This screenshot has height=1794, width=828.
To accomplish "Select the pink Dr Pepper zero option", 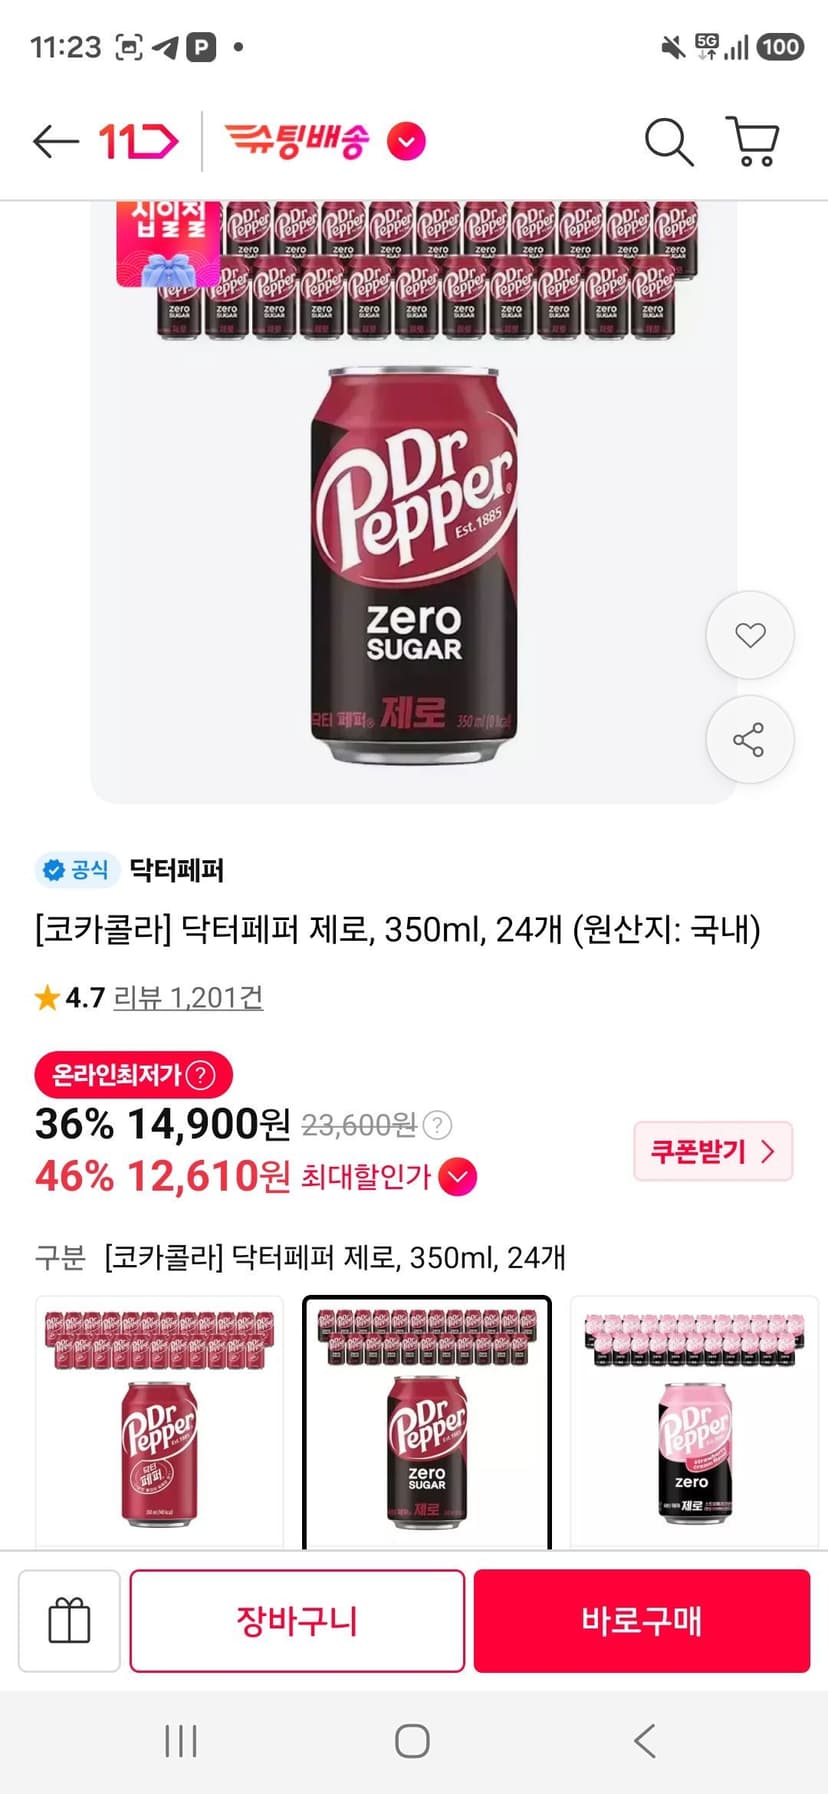I will click(x=694, y=1422).
